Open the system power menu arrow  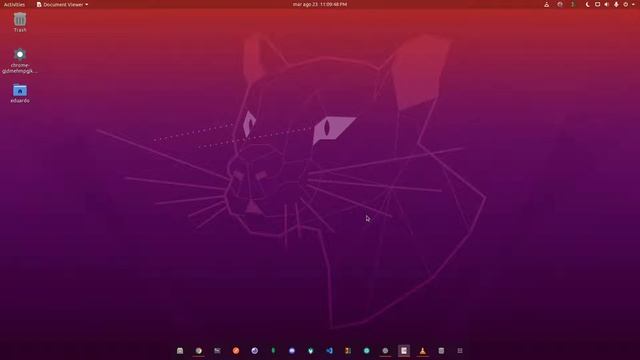[633, 4]
